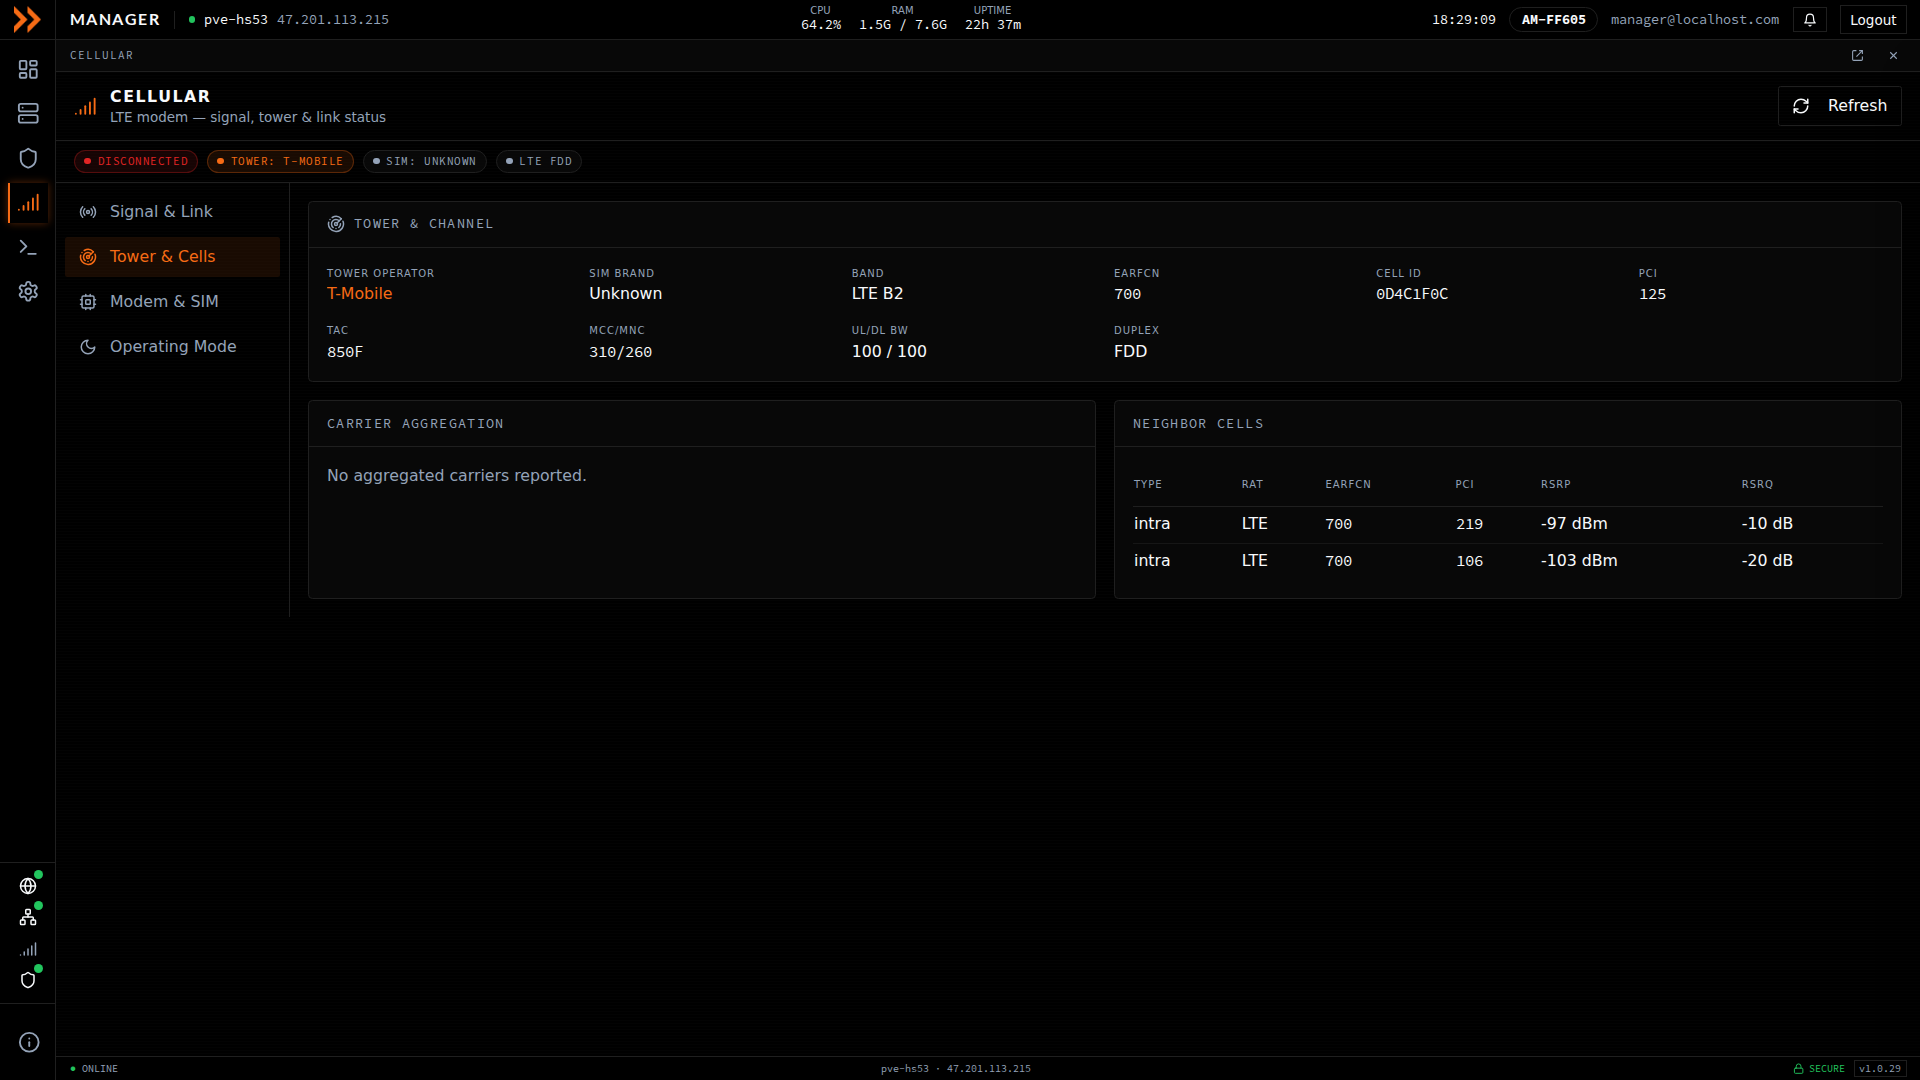Screen dimensions: 1920x1080
Task: Open the server storage icon in sidebar
Action: tap(28, 113)
